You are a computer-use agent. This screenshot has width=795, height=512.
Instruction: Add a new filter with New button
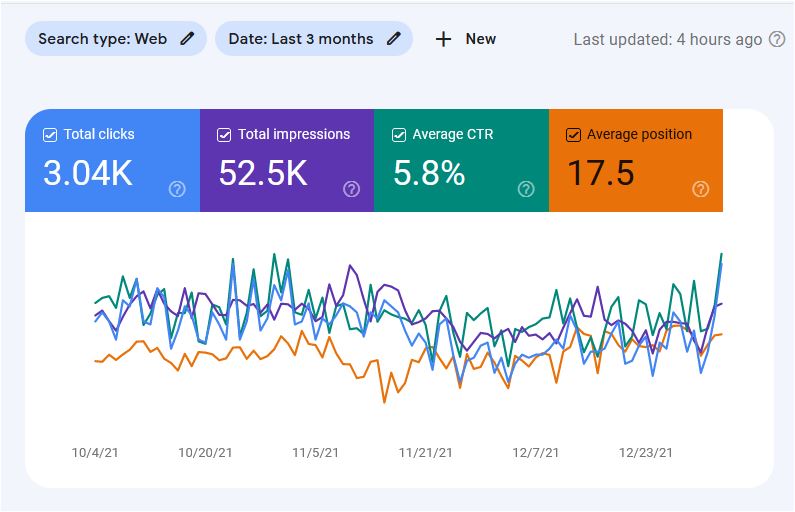466,39
